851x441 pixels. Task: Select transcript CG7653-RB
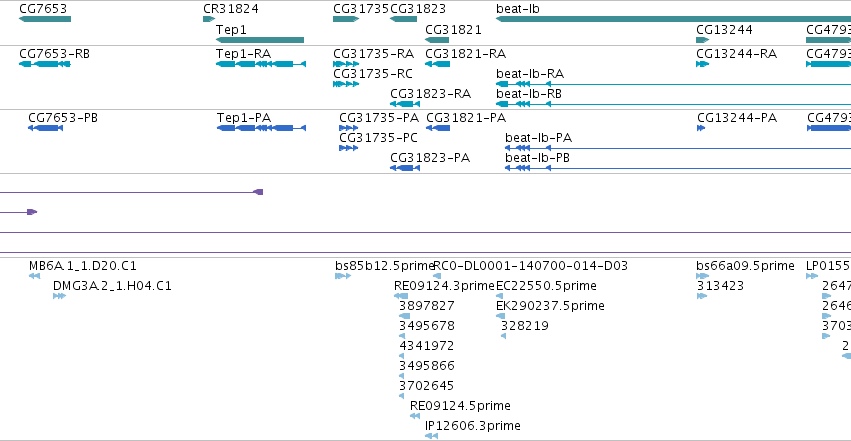click(x=45, y=64)
